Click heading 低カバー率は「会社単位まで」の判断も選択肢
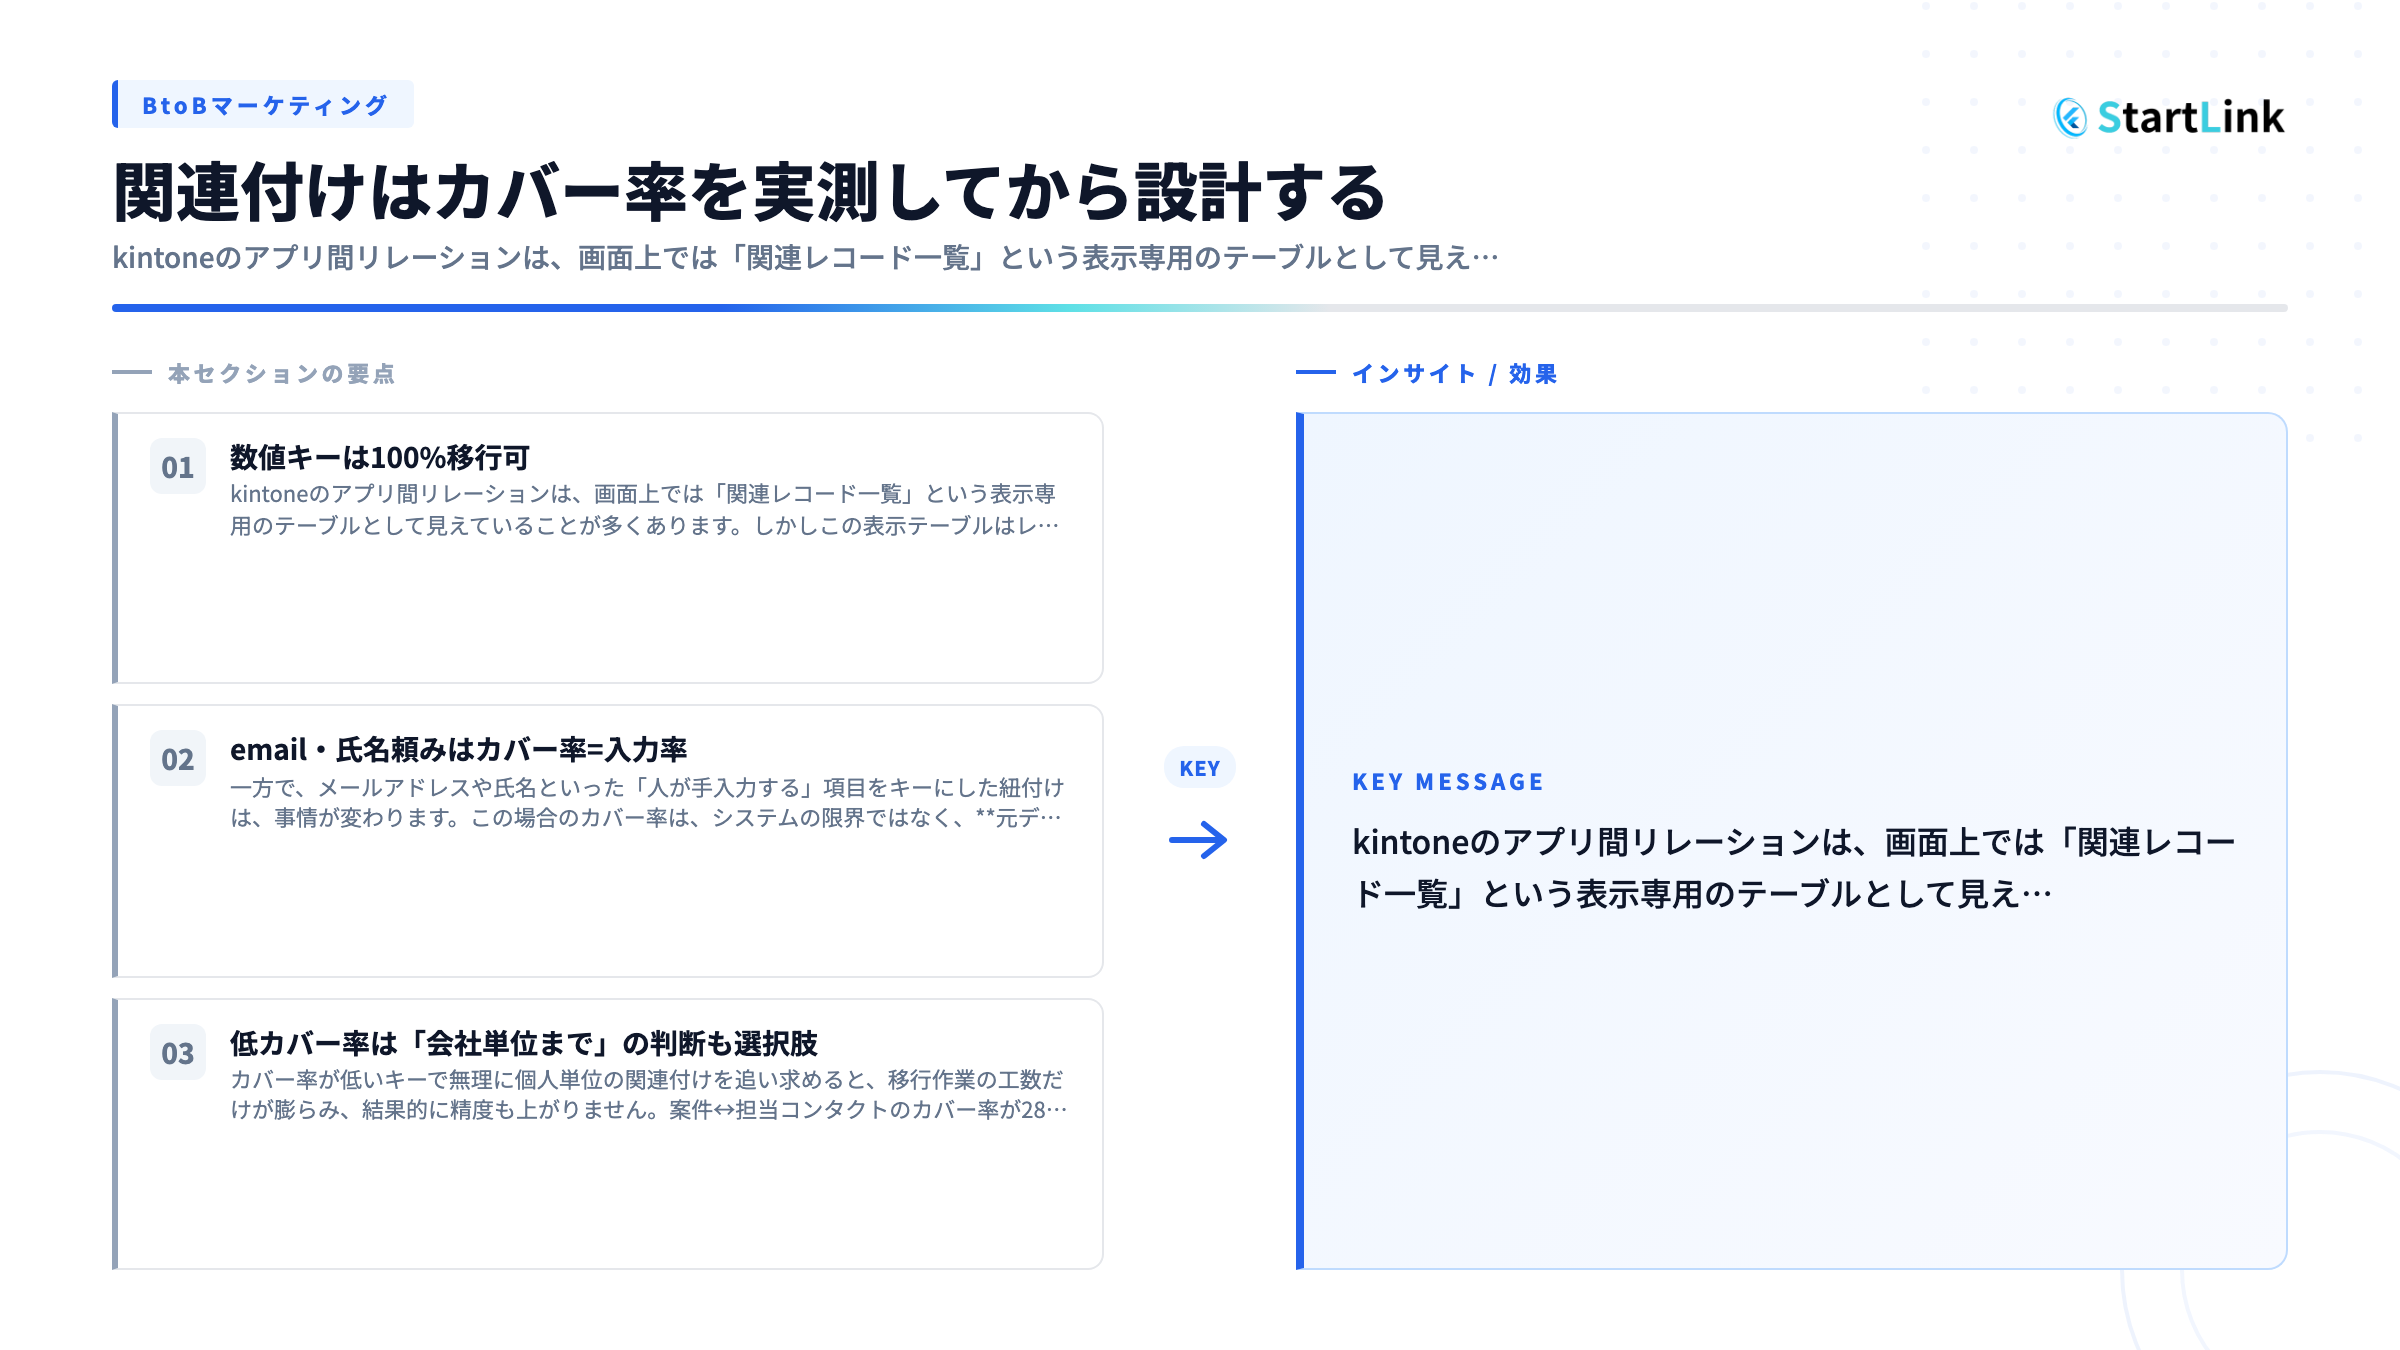The width and height of the screenshot is (2400, 1350). (524, 1044)
